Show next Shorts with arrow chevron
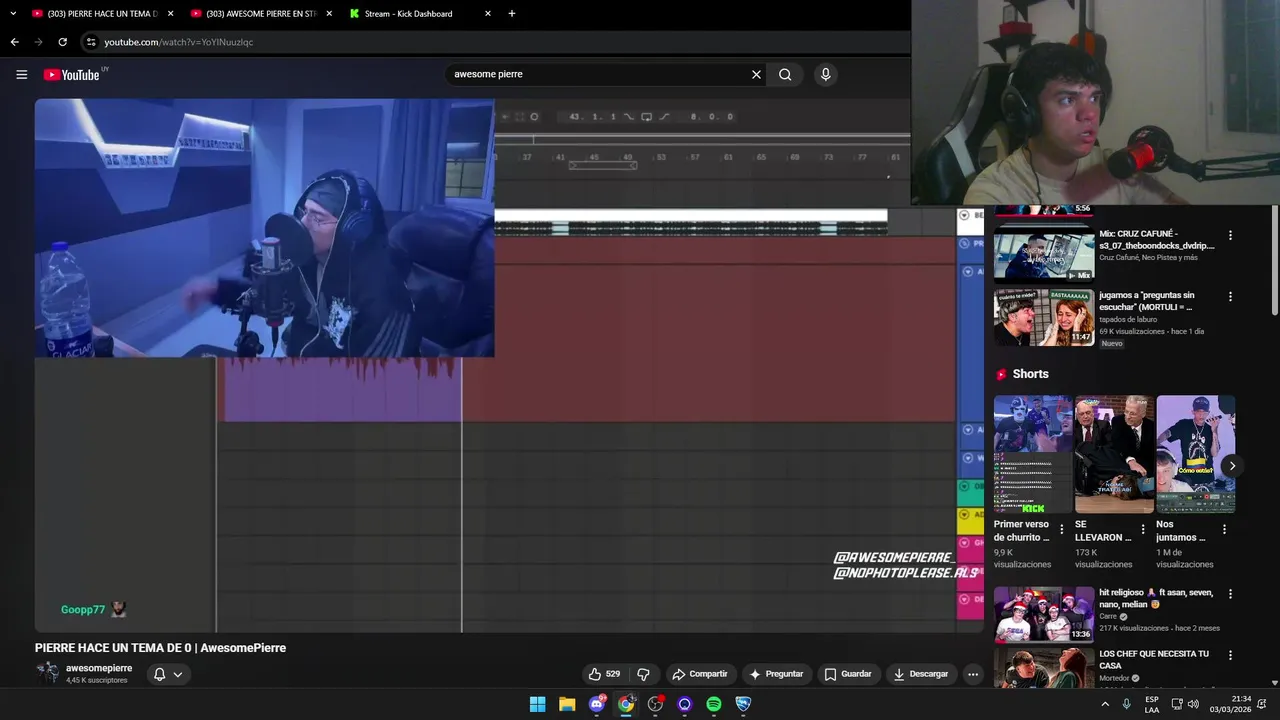Viewport: 1280px width, 720px height. (x=1232, y=466)
